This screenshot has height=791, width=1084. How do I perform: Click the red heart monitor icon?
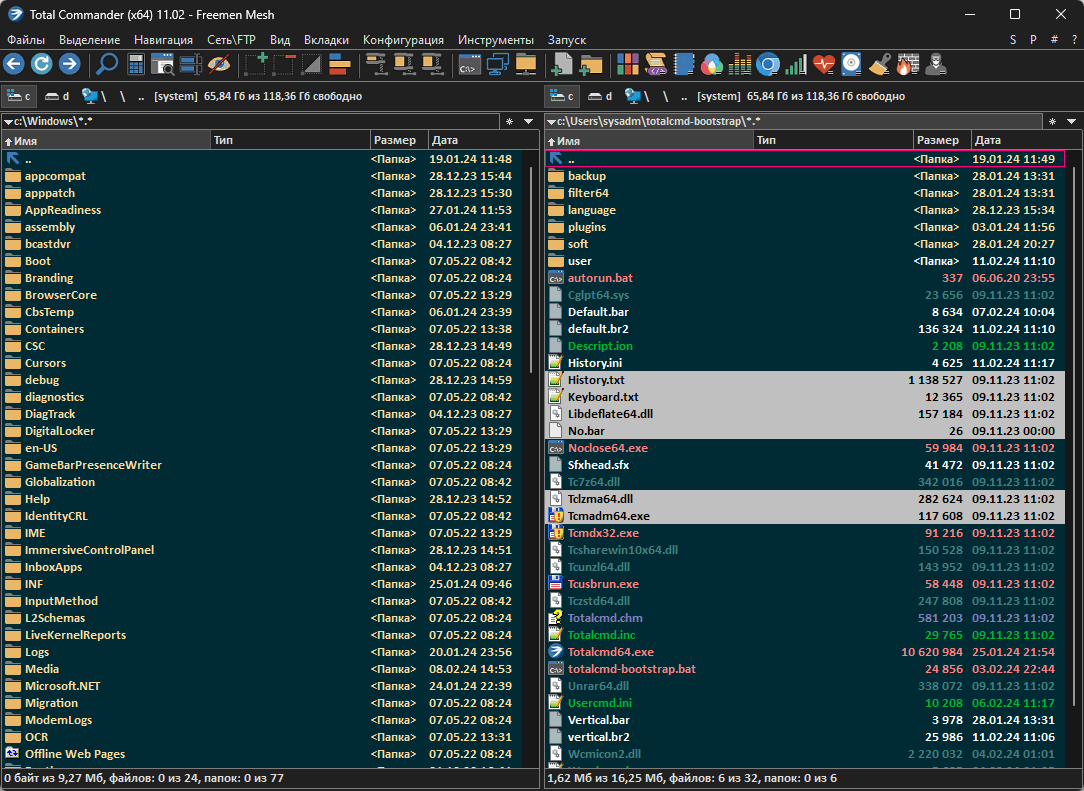(823, 65)
